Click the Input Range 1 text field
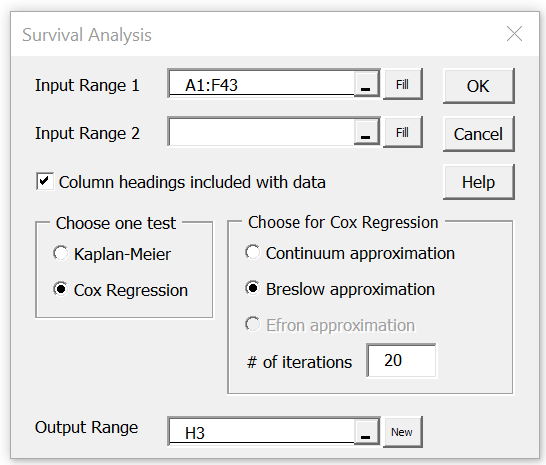This screenshot has height=465, width=546. (261, 84)
